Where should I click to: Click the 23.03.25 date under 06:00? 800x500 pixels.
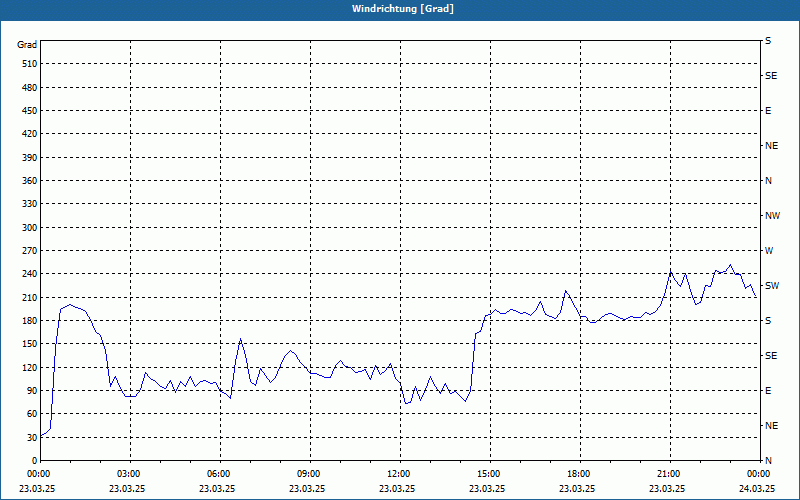pyautogui.click(x=217, y=488)
